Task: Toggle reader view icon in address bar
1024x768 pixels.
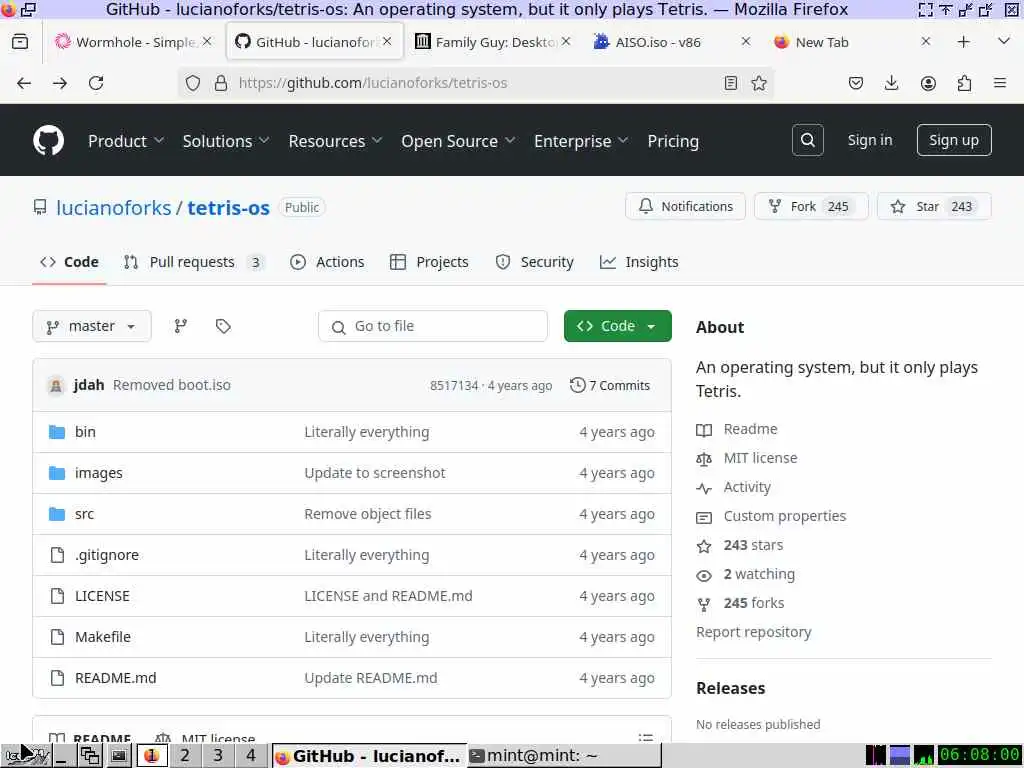Action: [731, 83]
